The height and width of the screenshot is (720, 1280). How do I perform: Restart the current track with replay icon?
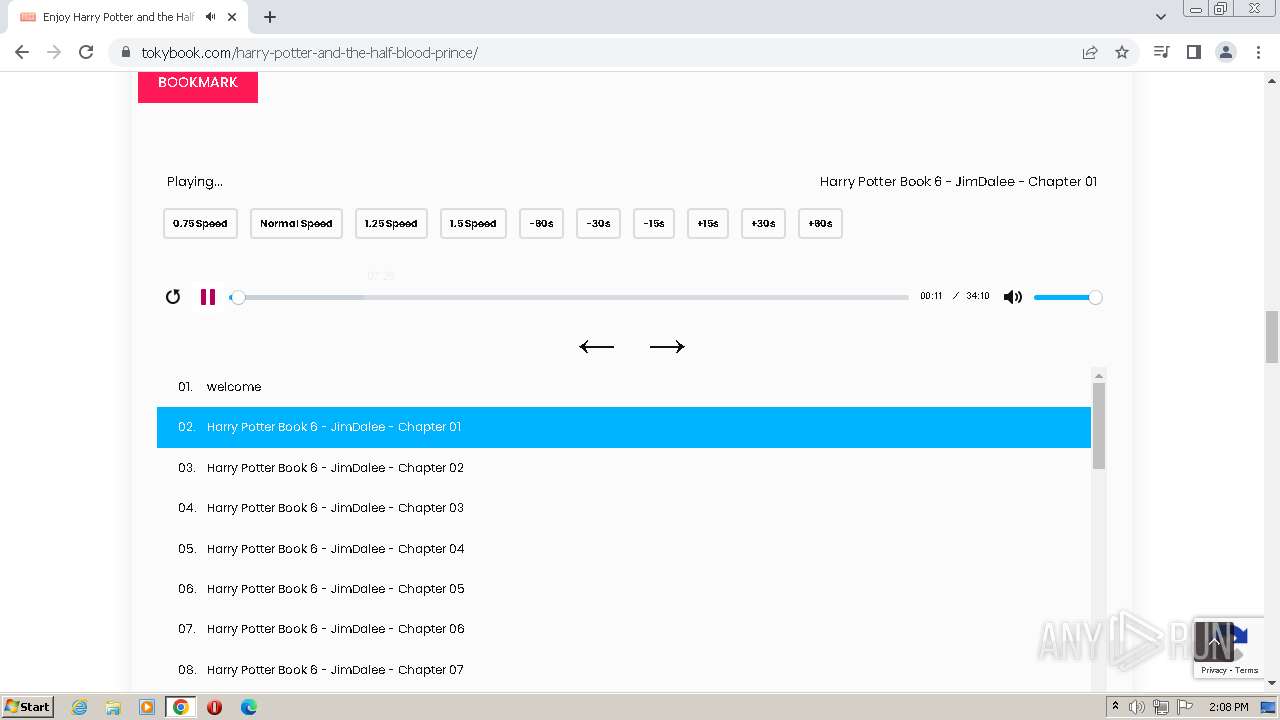173,297
